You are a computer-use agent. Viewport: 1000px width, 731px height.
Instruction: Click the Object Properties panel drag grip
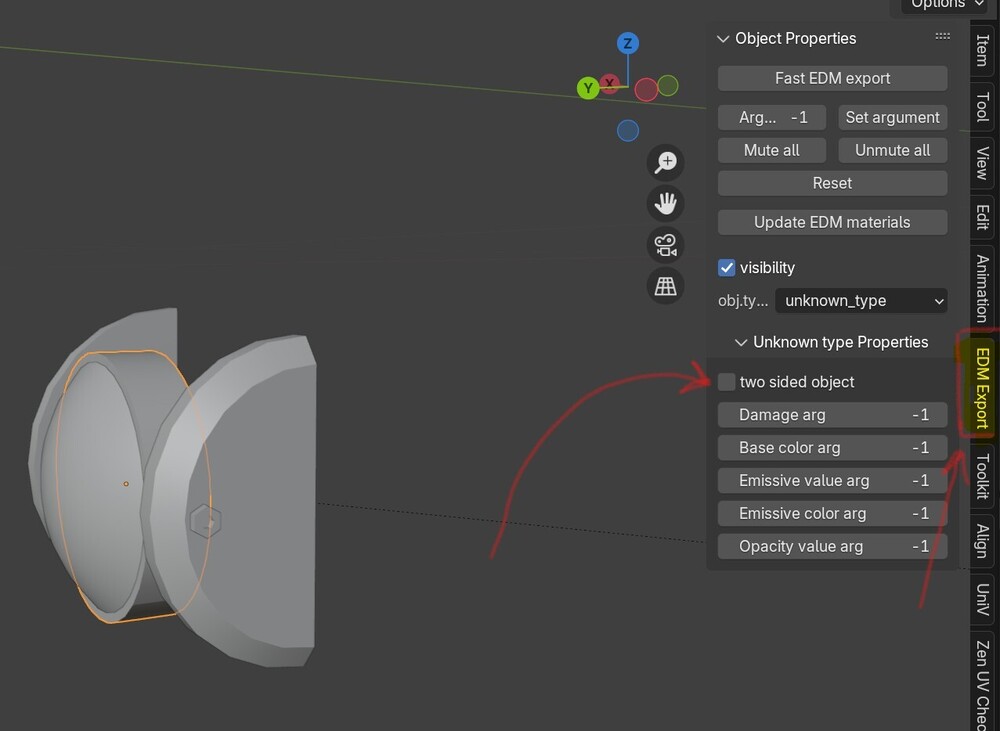click(942, 36)
